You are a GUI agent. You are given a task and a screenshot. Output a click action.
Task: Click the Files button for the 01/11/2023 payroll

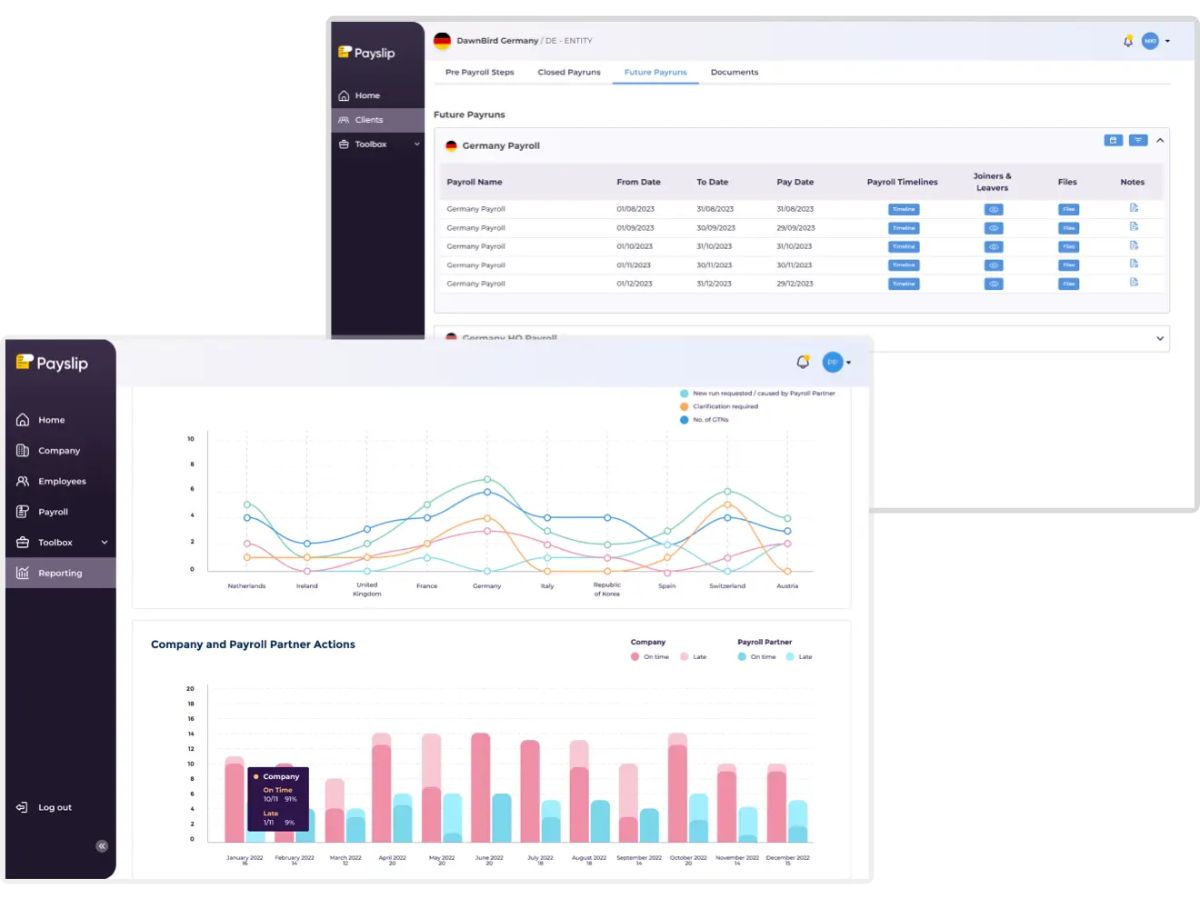1069,265
